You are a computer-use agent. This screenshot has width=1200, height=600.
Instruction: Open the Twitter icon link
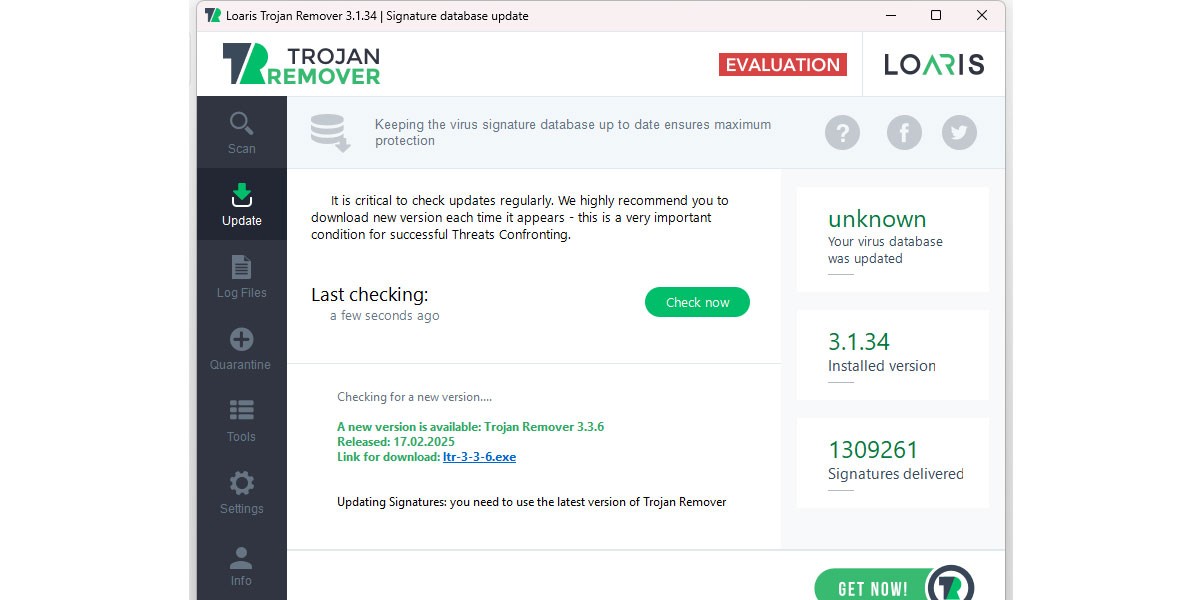tap(960, 132)
